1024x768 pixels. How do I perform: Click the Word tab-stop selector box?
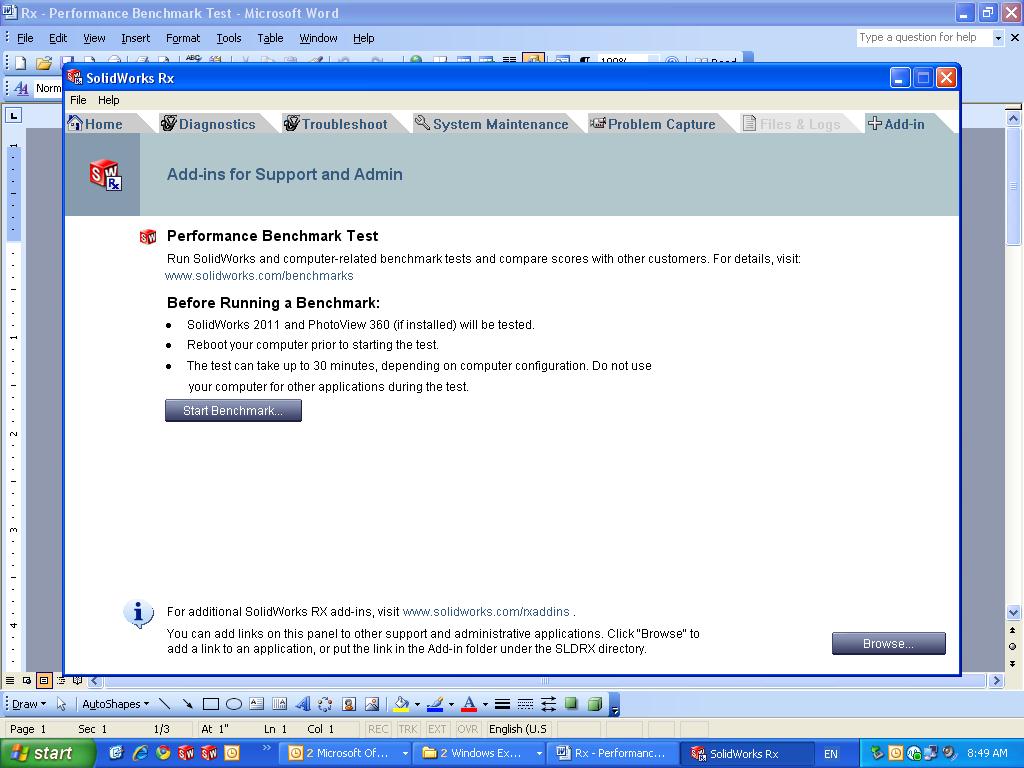pyautogui.click(x=14, y=116)
